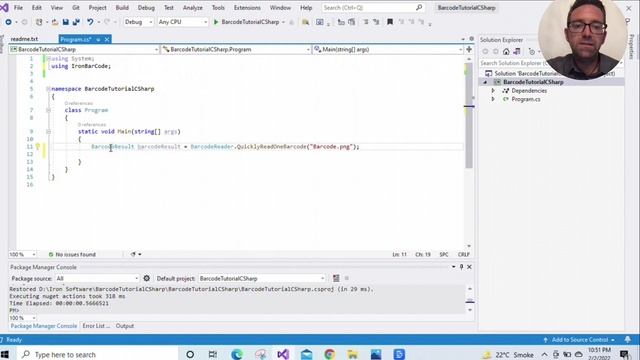Click the Save icon in the toolbar
The height and width of the screenshot is (360, 640).
65,22
